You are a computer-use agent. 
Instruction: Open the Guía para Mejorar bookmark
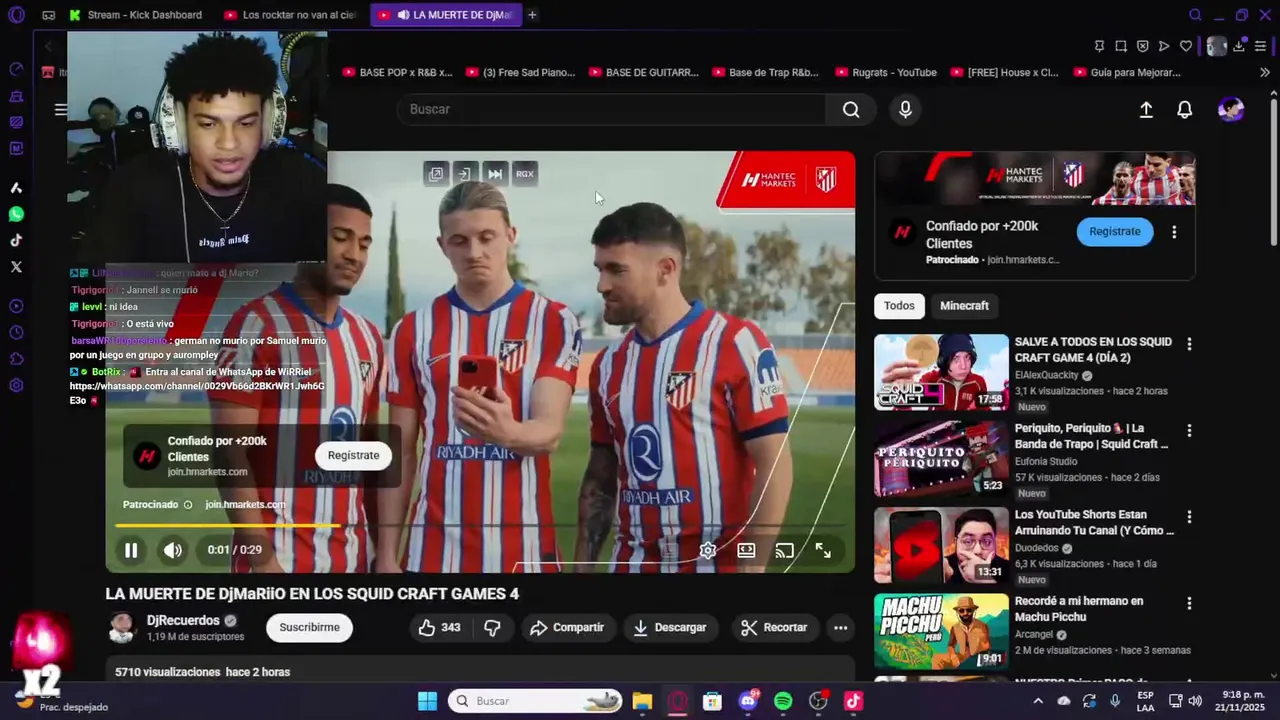tap(1126, 72)
